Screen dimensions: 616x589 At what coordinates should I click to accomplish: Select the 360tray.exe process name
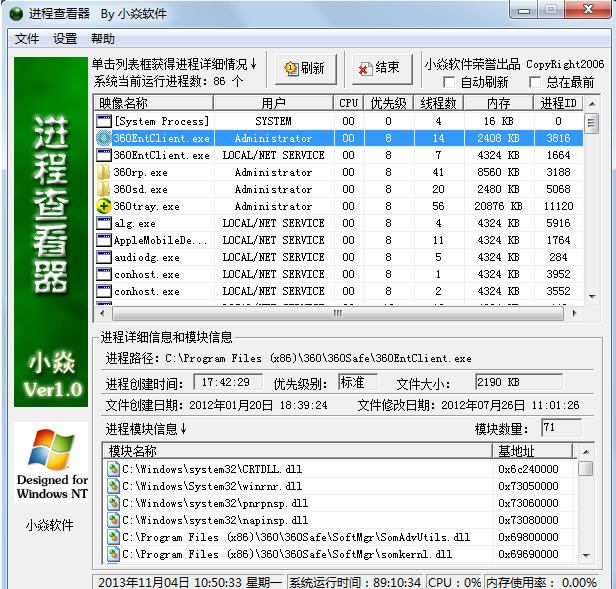tap(147, 206)
